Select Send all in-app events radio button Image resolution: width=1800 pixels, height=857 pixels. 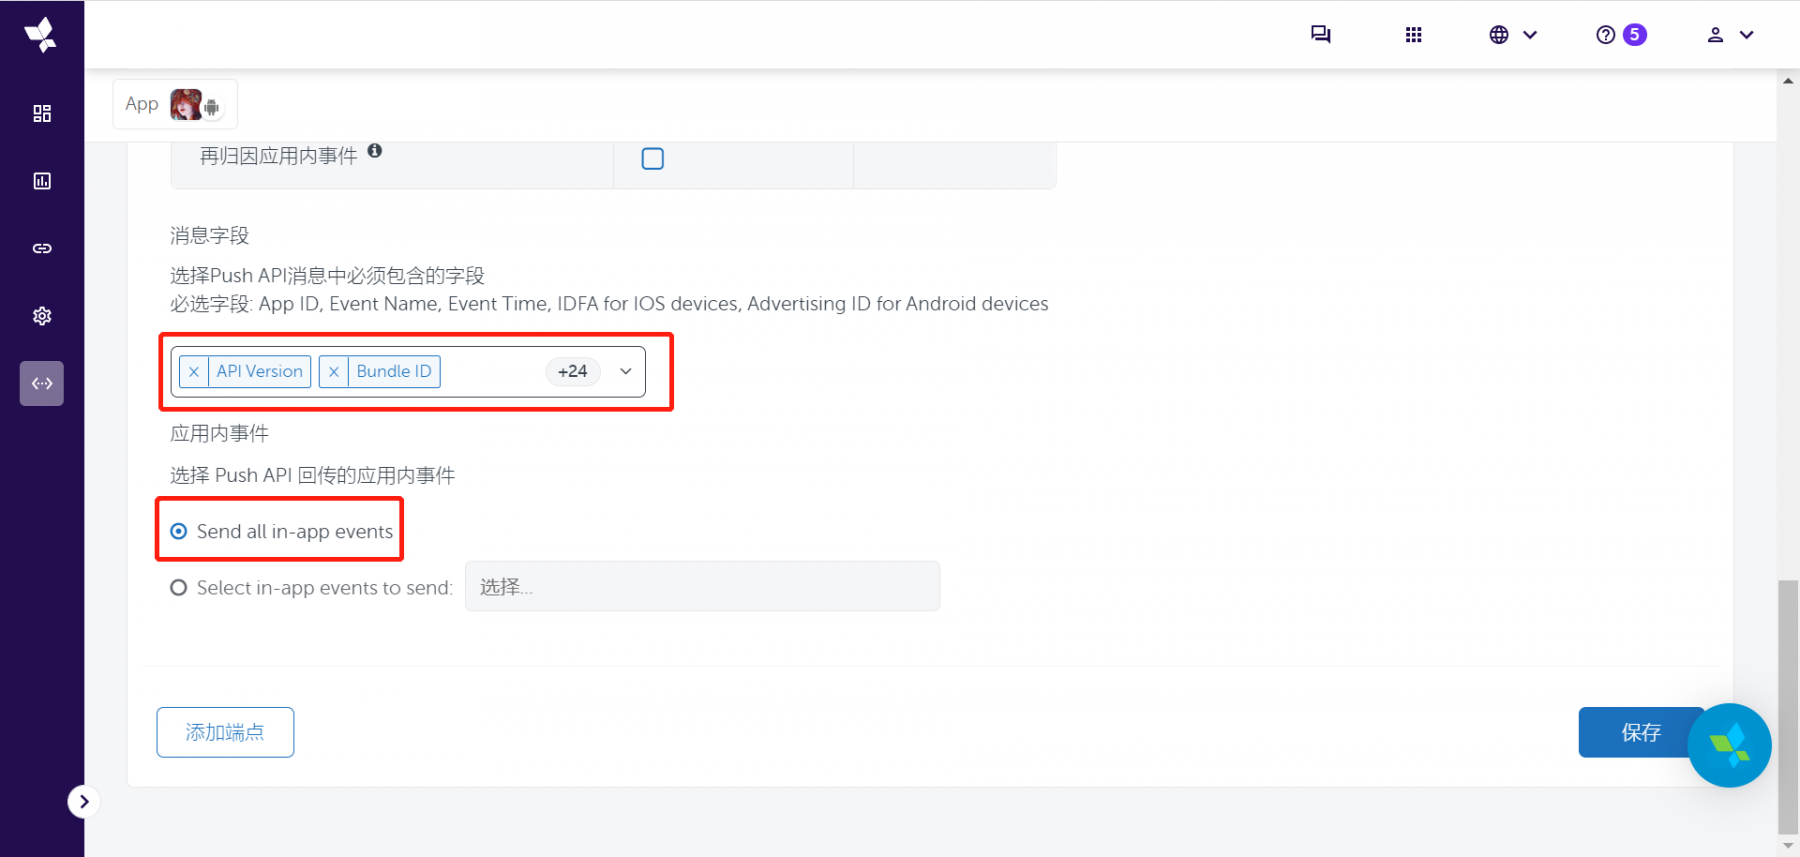click(x=179, y=532)
